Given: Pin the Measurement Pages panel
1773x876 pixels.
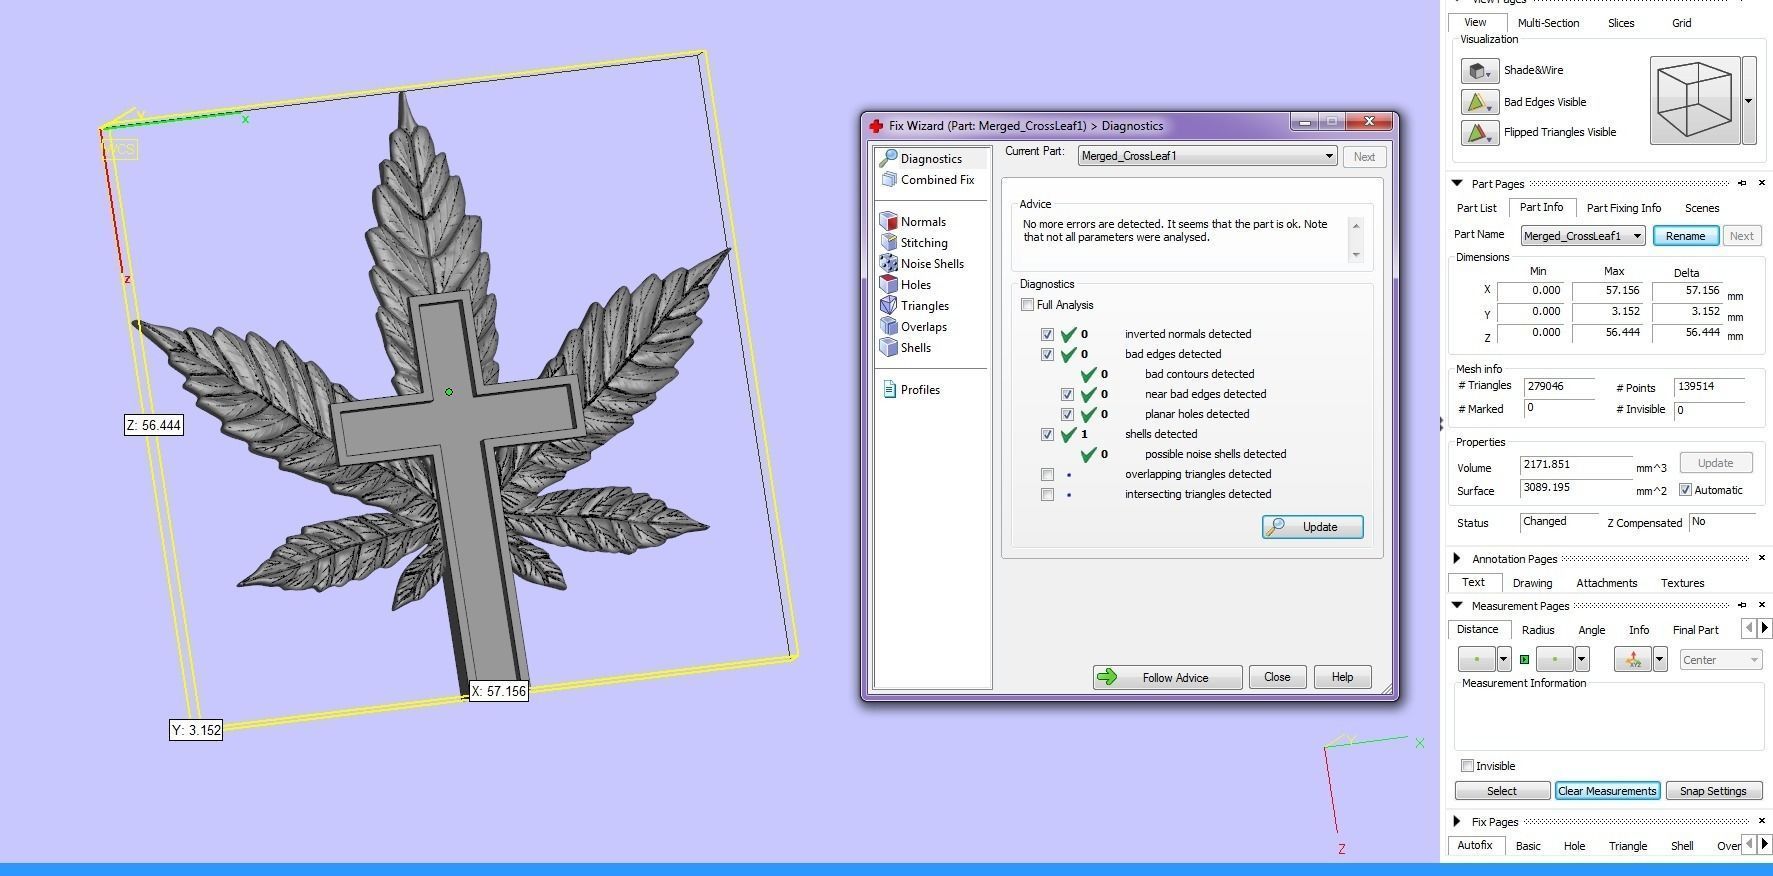Looking at the screenshot, I should point(1742,605).
